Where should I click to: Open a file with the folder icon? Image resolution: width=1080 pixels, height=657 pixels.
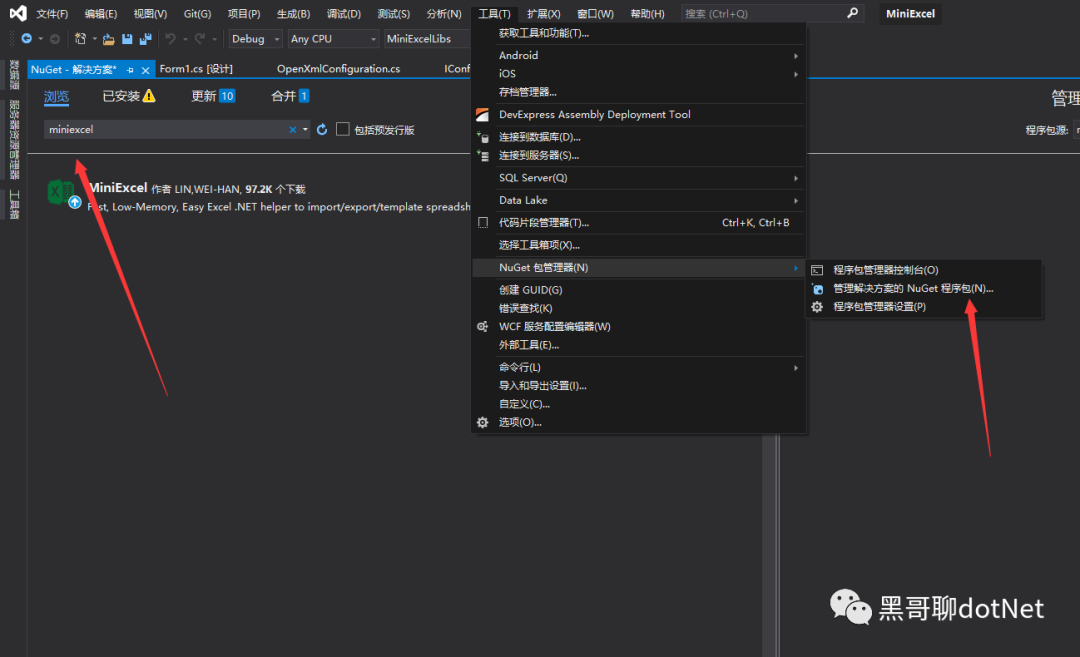108,39
